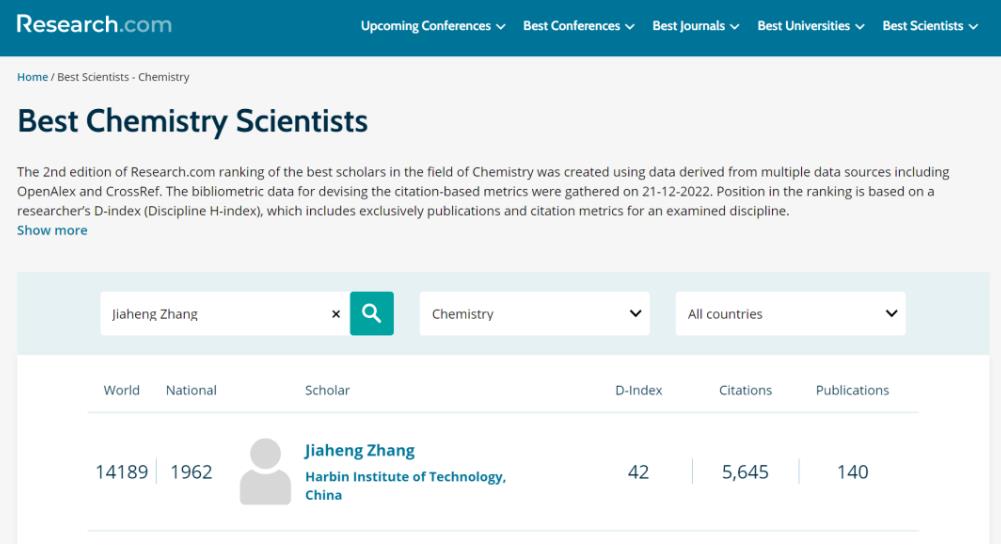The image size is (1001, 550).
Task: Clear the search field with the X icon
Action: coord(335,314)
